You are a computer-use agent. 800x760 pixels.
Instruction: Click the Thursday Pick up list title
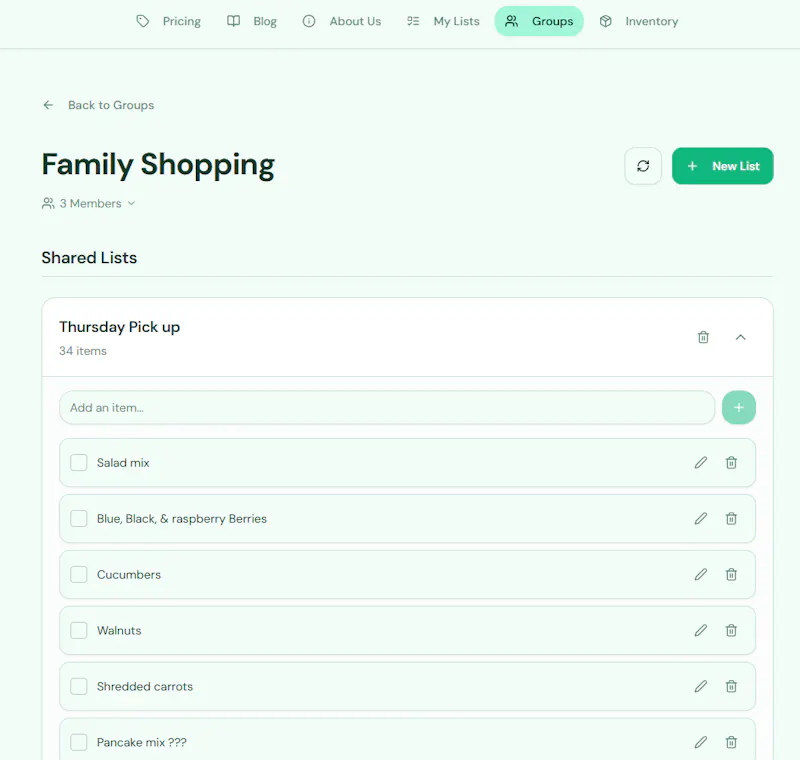tap(119, 327)
